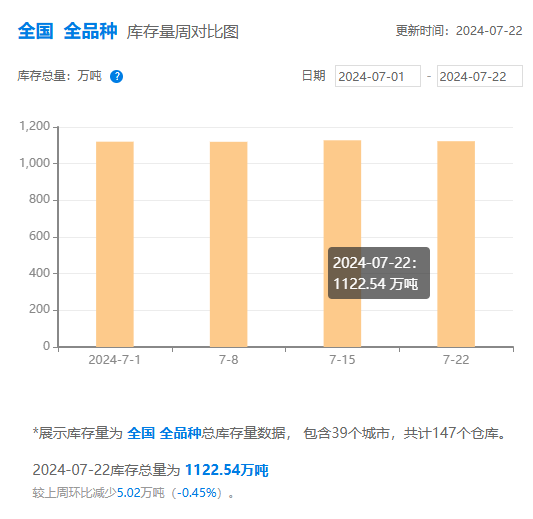Click the 5.02万吨 decrease value

[141, 493]
